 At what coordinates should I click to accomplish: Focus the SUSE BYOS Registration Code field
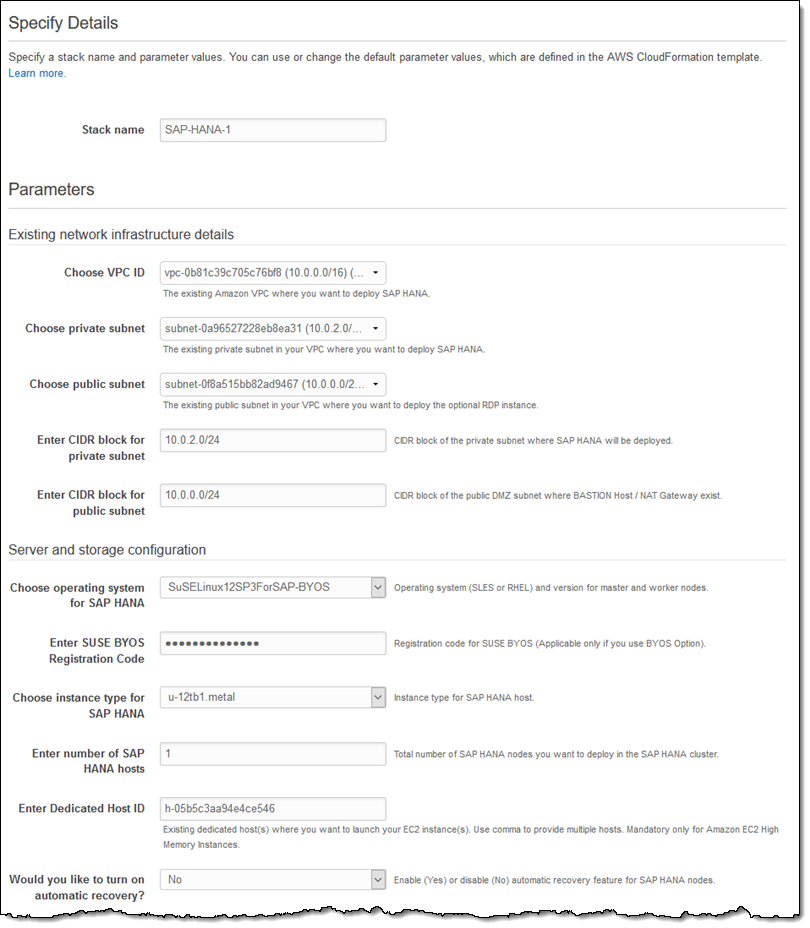272,643
